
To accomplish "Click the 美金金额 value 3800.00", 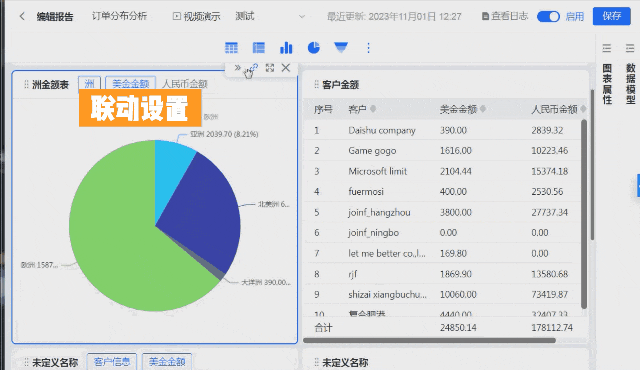I will pos(456,212).
